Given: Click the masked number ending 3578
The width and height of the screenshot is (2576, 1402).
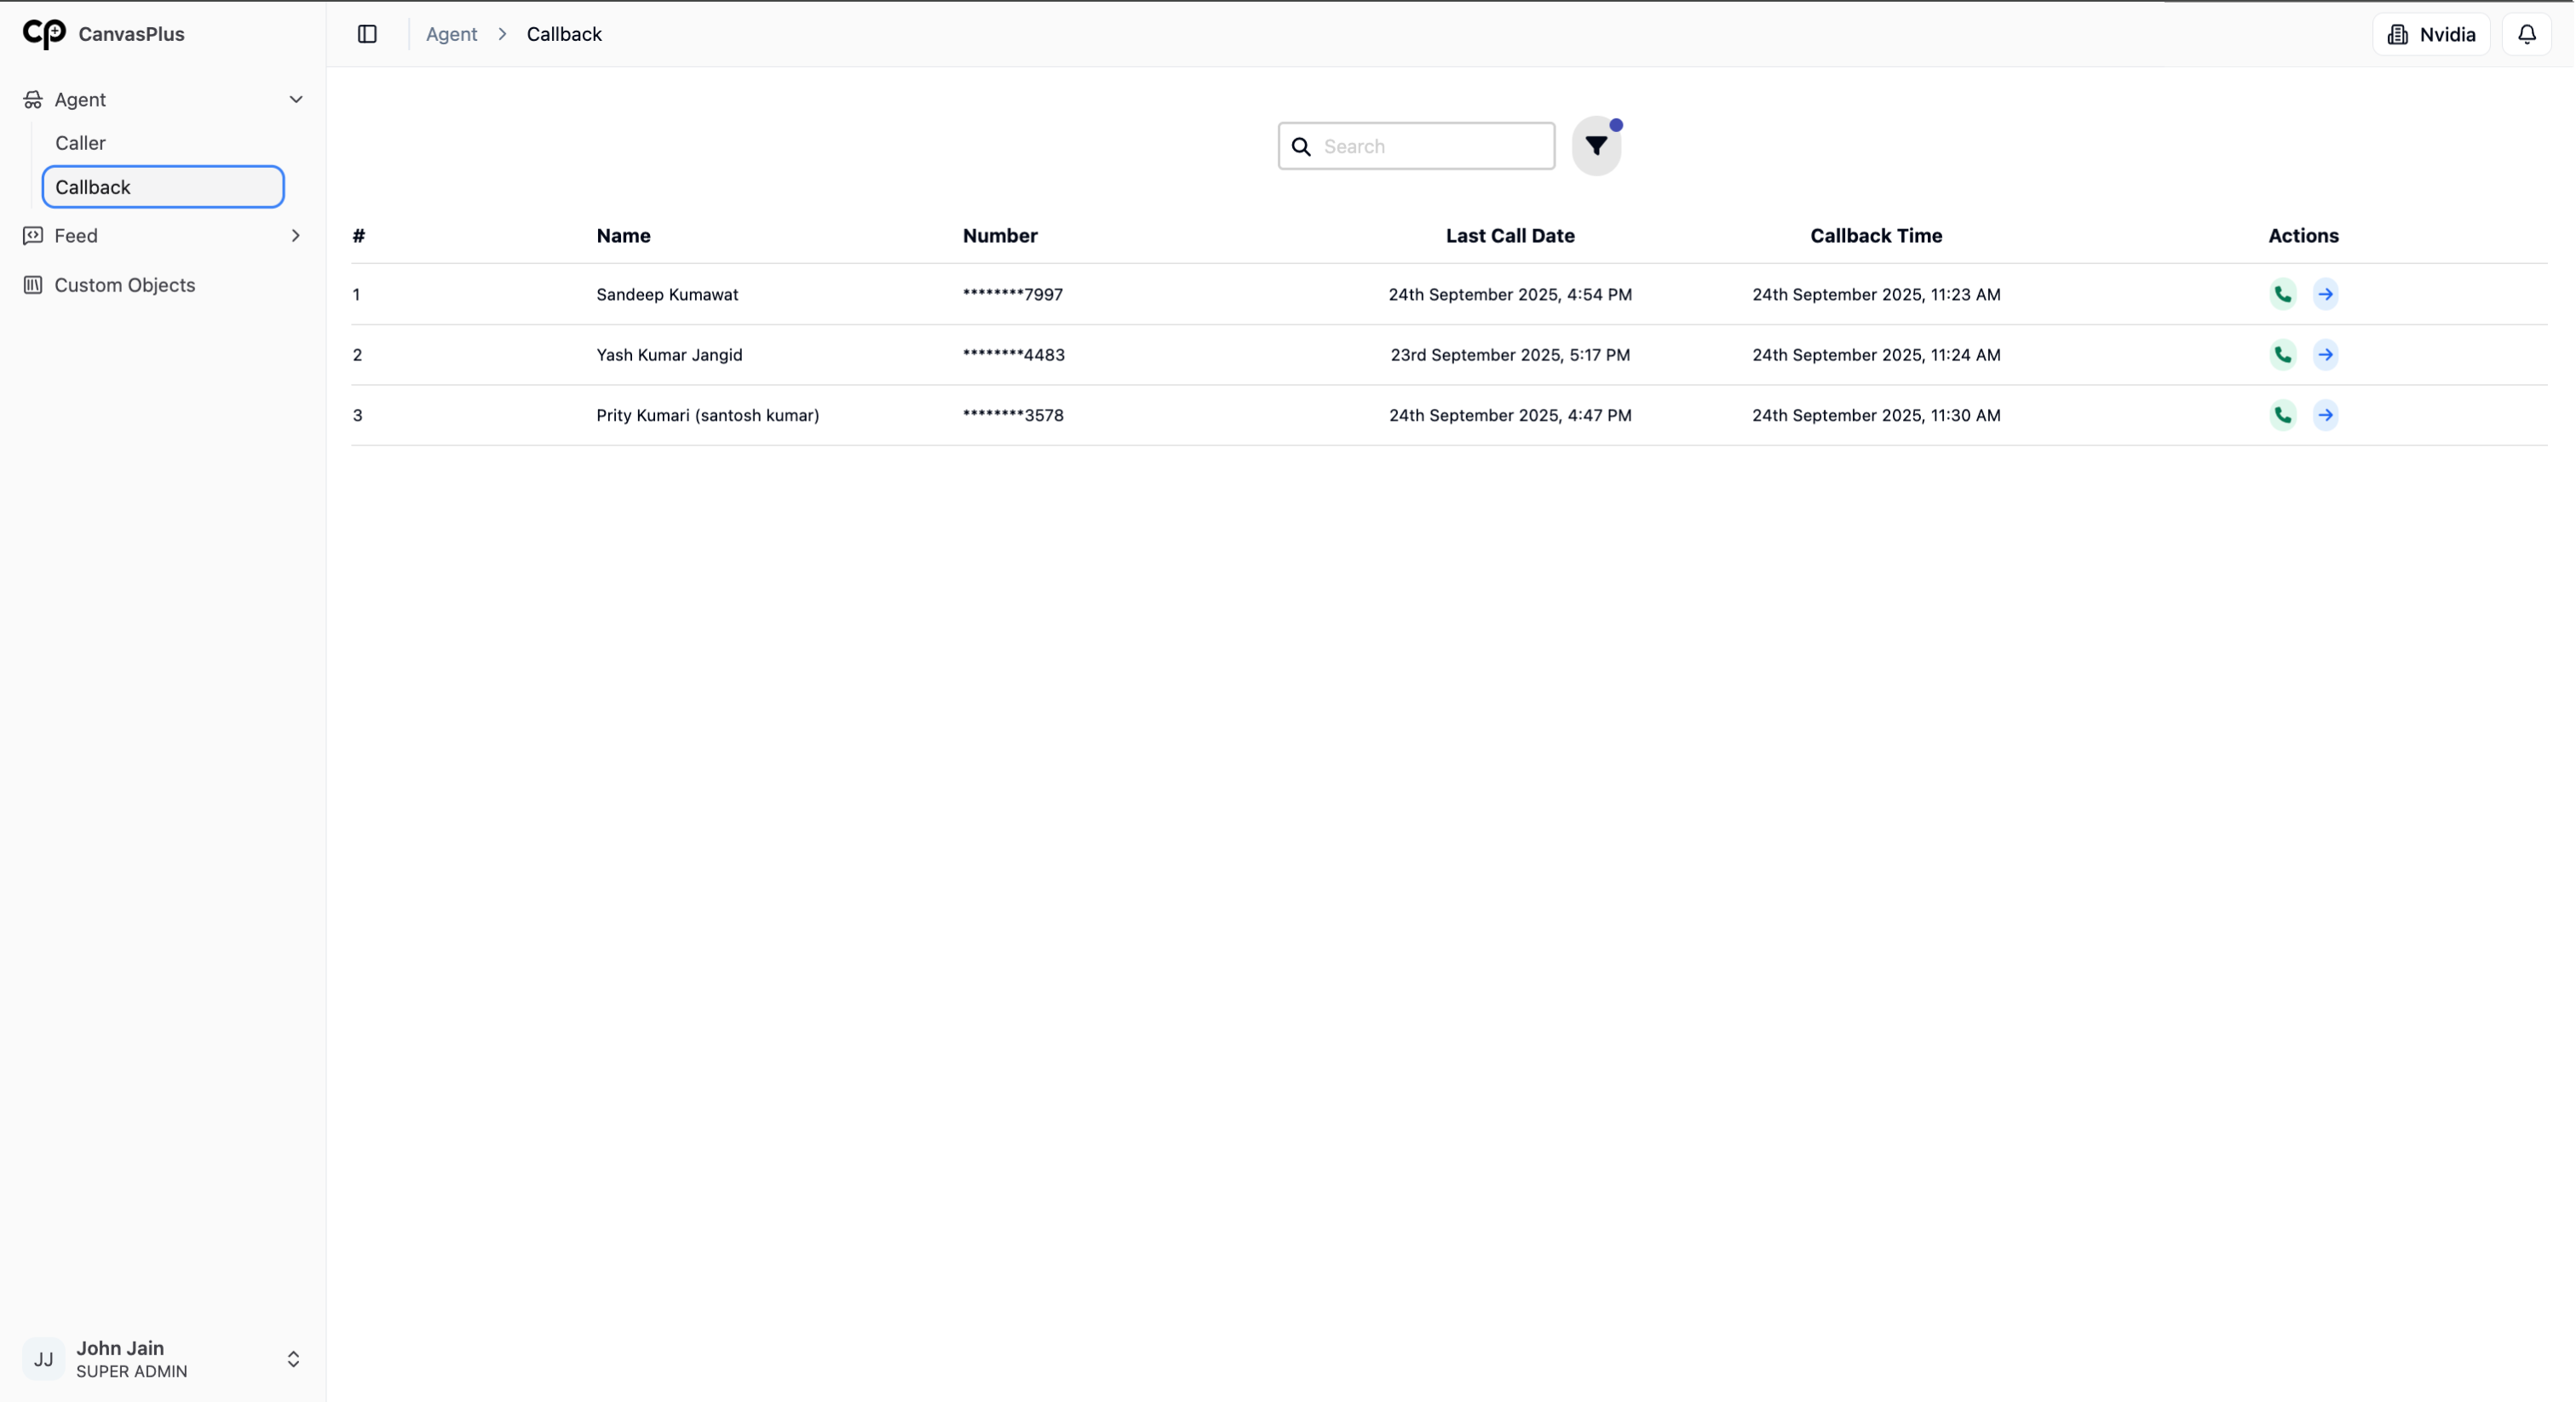Looking at the screenshot, I should (1013, 415).
